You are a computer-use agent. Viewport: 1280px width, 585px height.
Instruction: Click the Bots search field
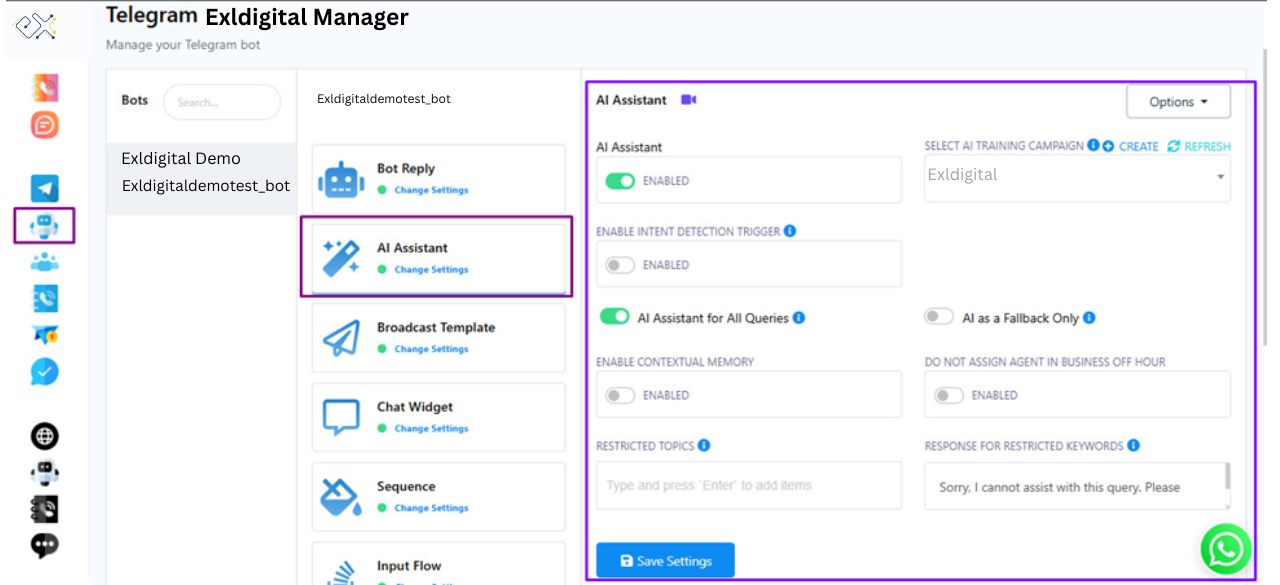(222, 102)
